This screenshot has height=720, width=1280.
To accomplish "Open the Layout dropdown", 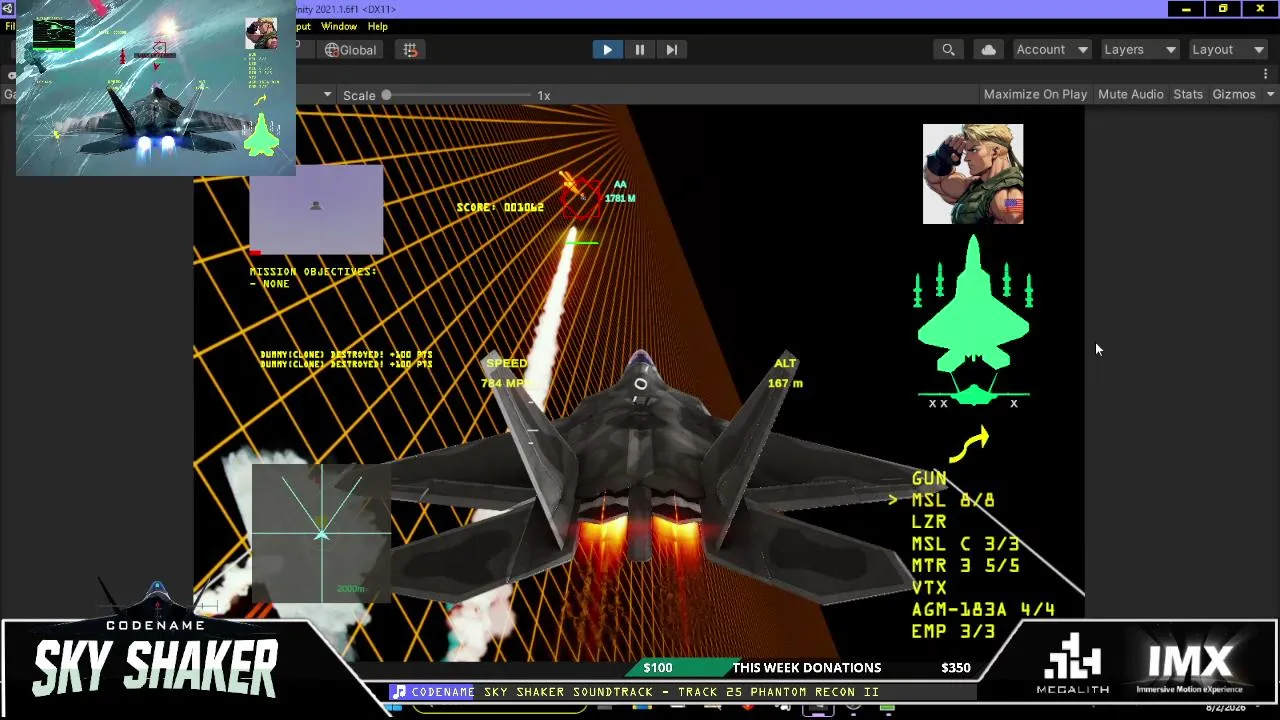I will tap(1227, 50).
